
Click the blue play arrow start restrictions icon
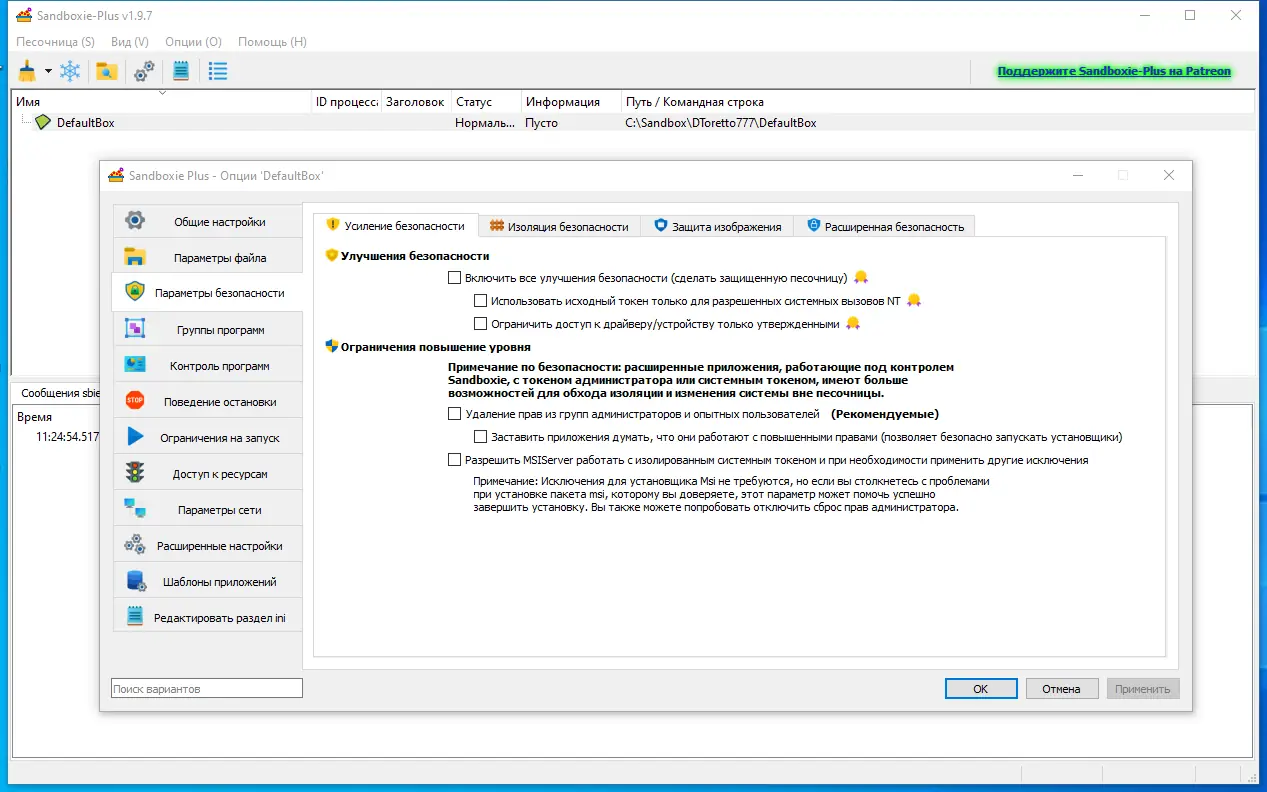tap(135, 437)
